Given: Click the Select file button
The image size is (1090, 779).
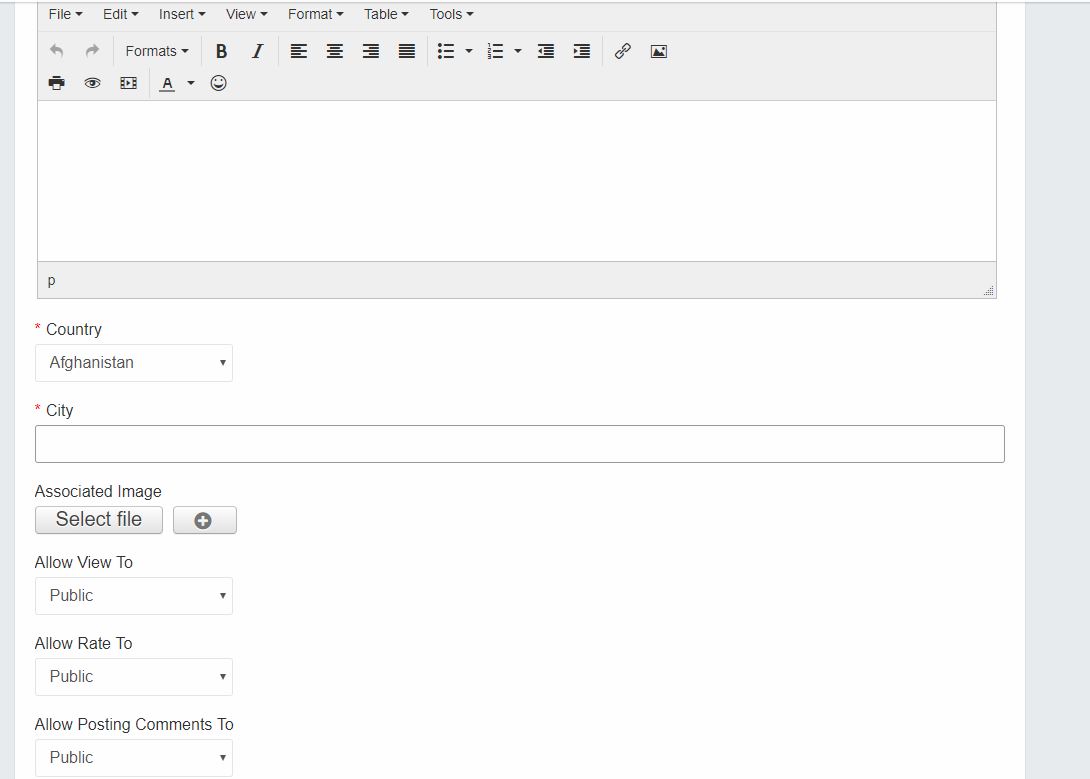Looking at the screenshot, I should tap(98, 520).
